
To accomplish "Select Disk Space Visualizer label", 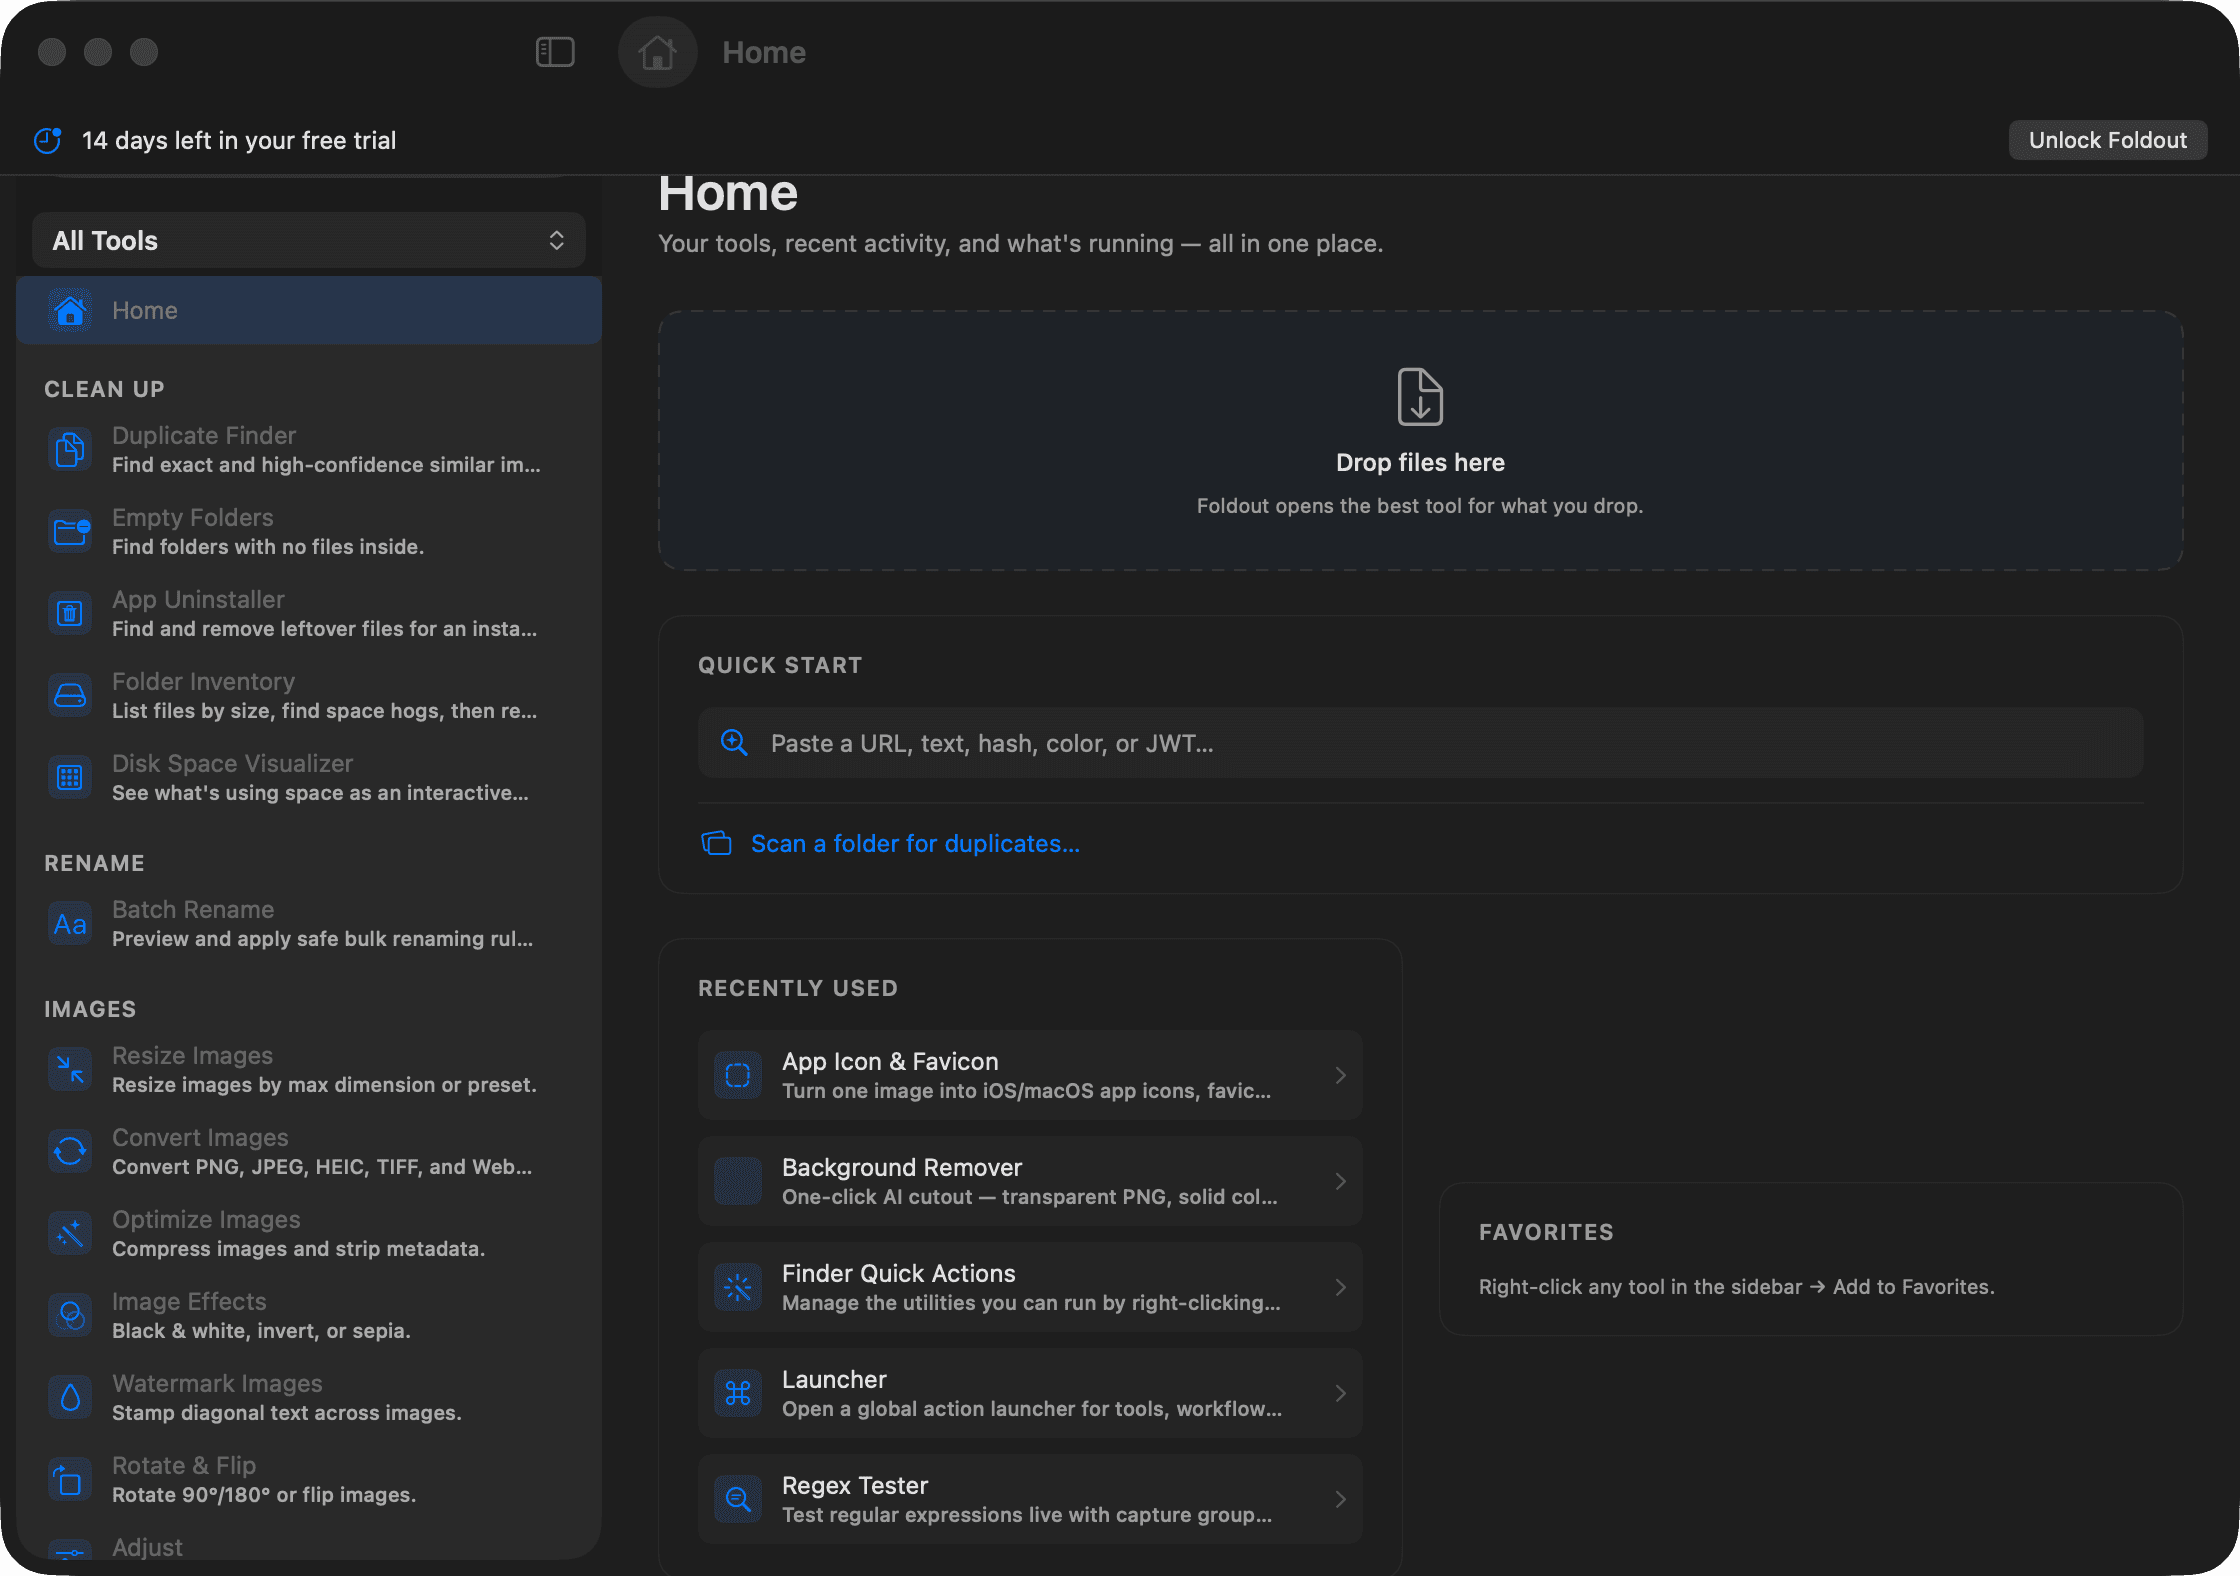I will tap(232, 763).
